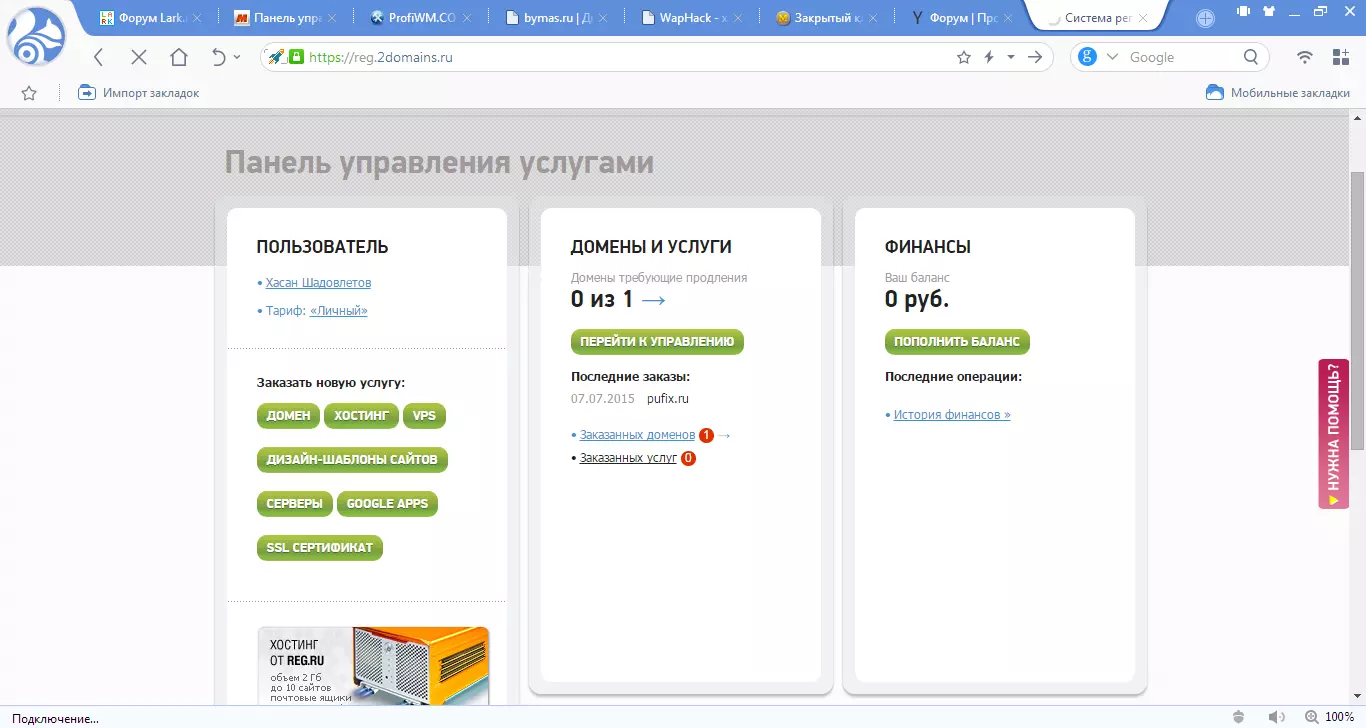Click the browser back arrow button
The height and width of the screenshot is (728, 1366).
98,57
